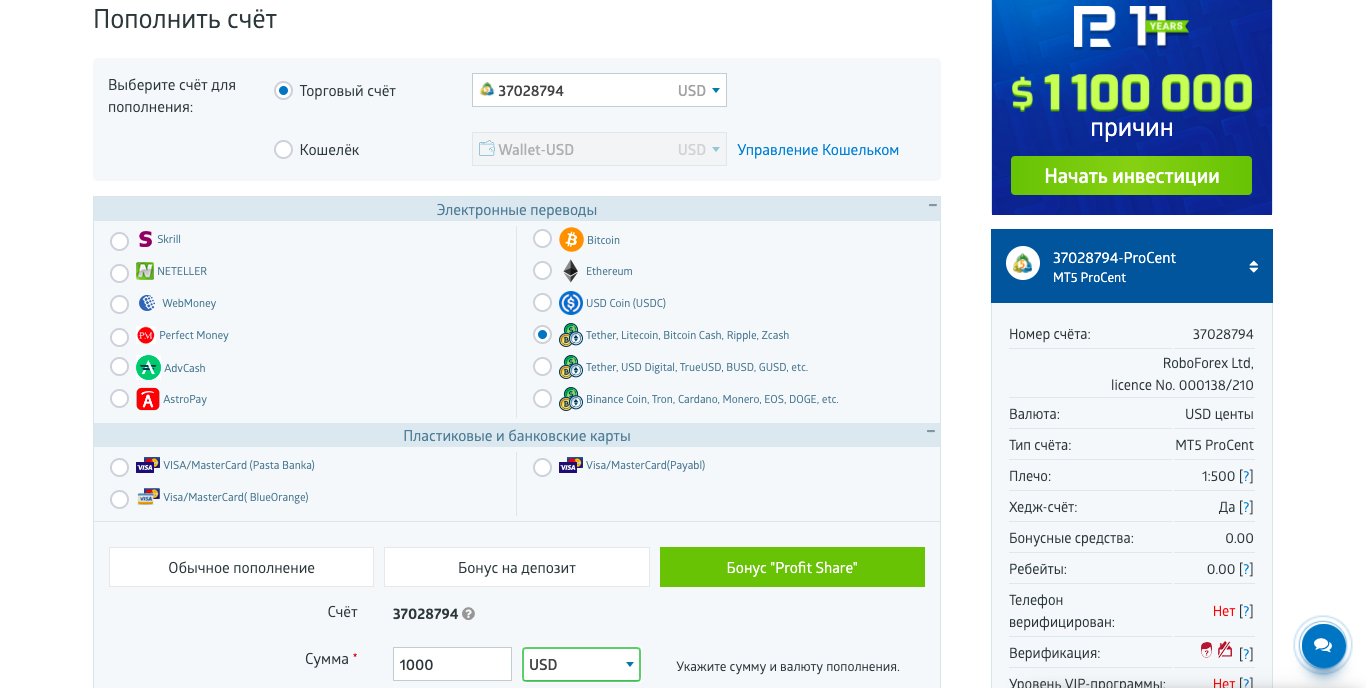Screen dimensions: 1366x688
Task: Choose the Bitcoin payment radio button
Action: [542, 239]
